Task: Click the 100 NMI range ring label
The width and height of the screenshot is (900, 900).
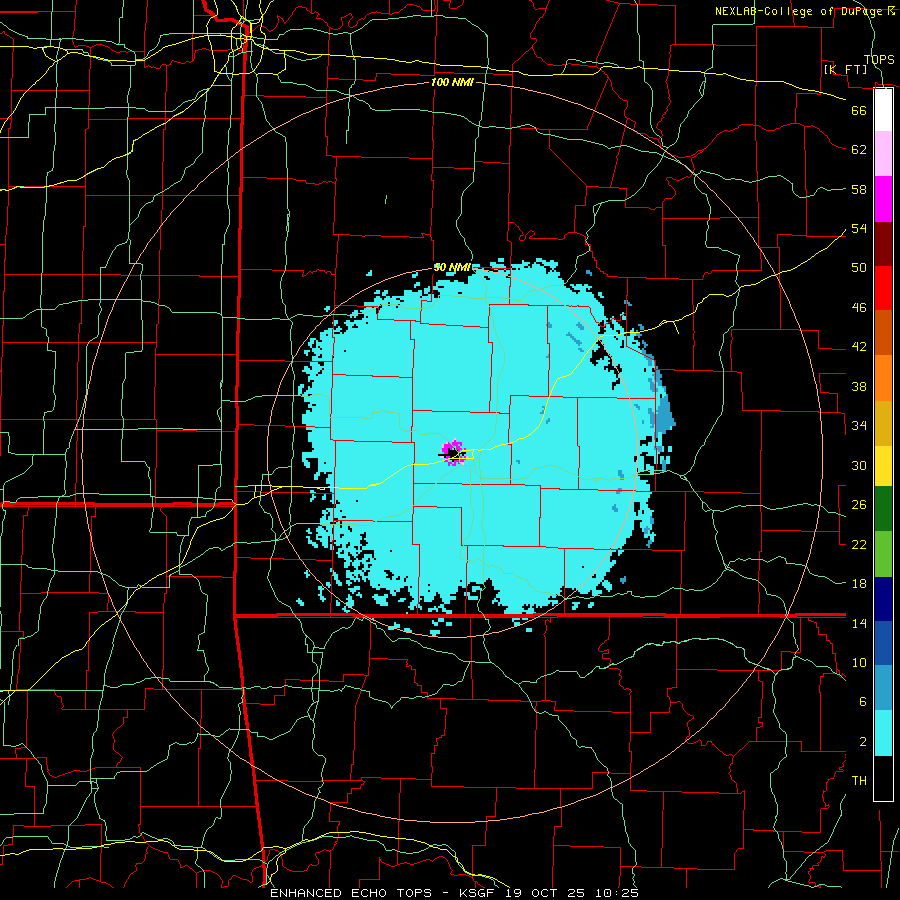Action: coord(452,82)
